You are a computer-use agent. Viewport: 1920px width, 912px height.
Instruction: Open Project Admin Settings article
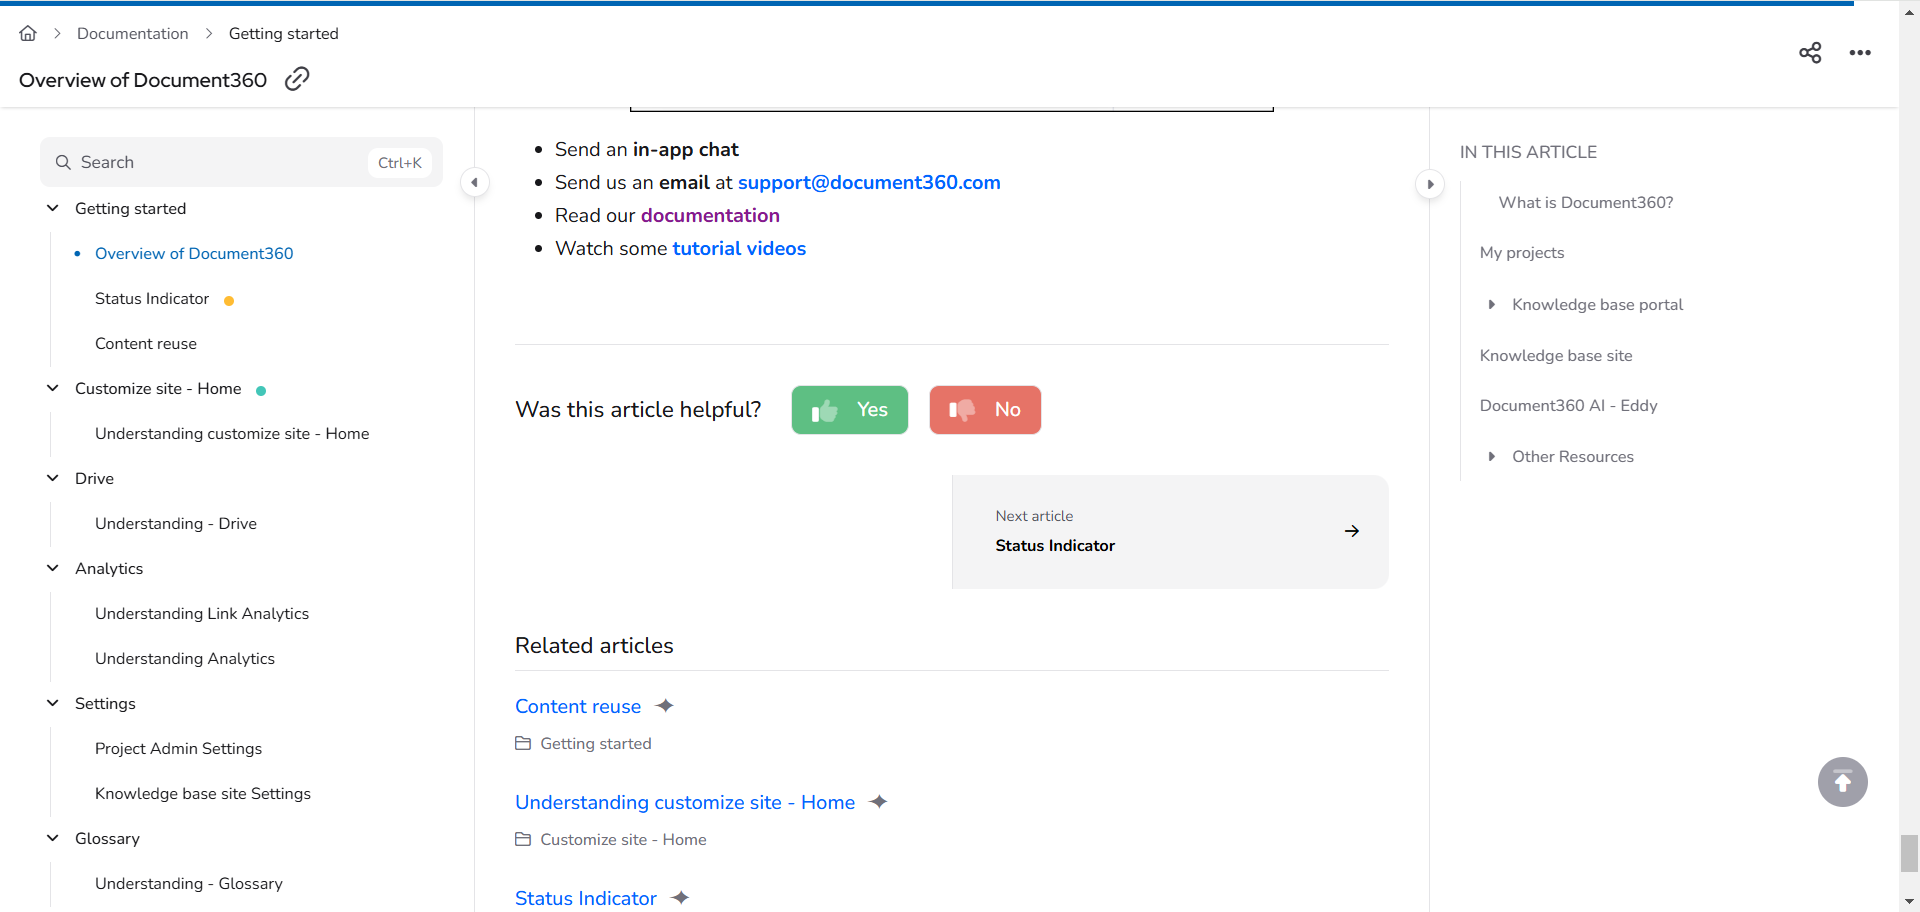178,748
